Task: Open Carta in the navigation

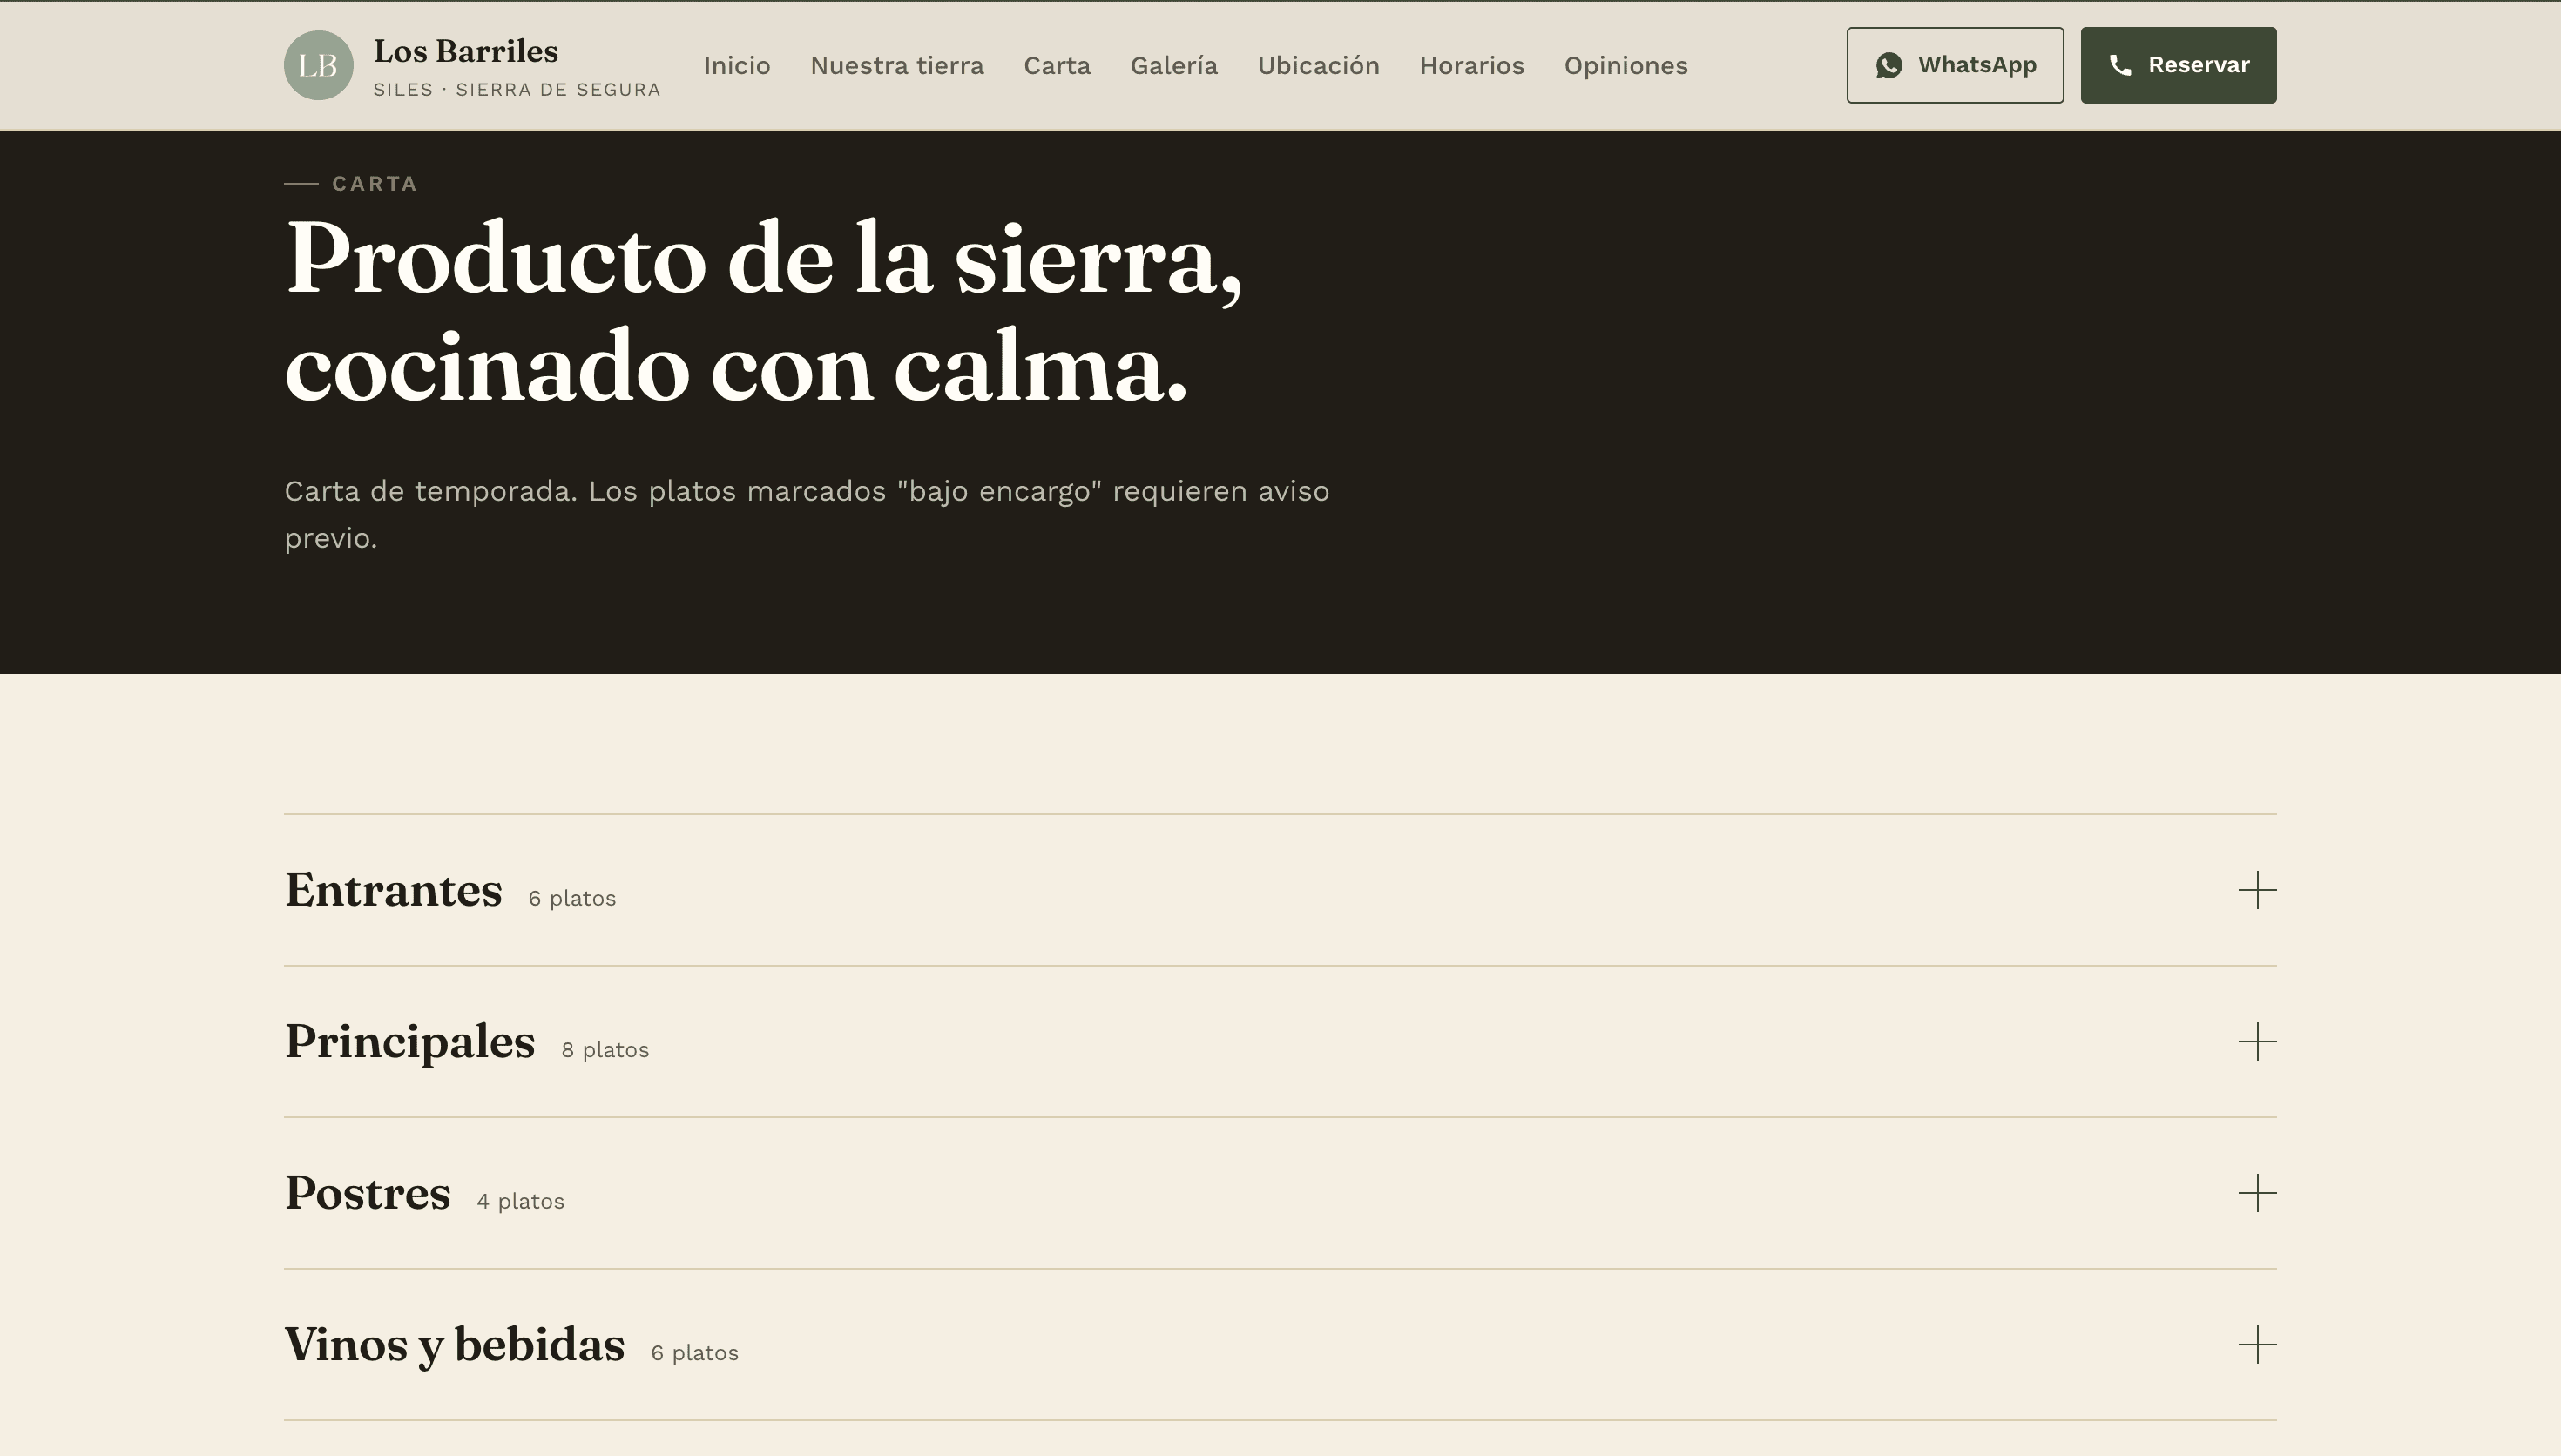Action: click(x=1057, y=66)
